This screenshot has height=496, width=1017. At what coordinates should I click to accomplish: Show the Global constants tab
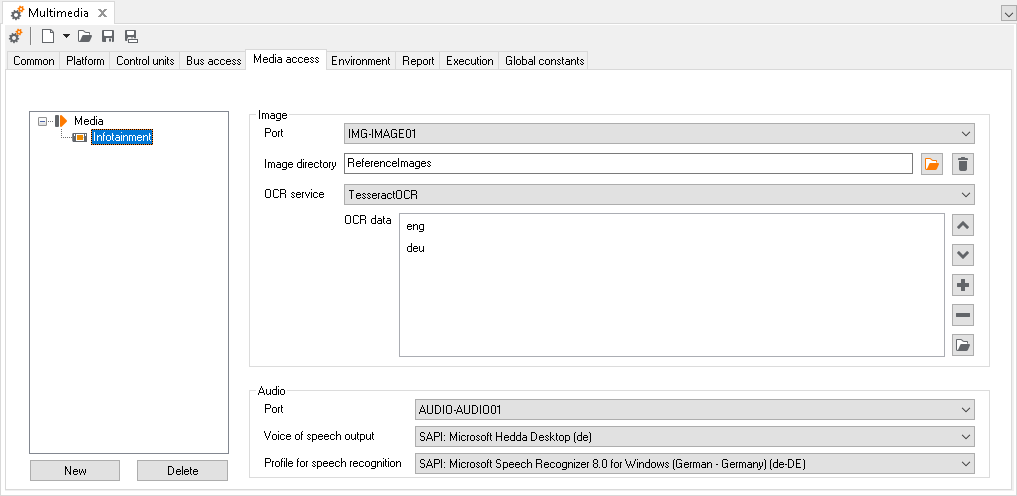[x=545, y=61]
